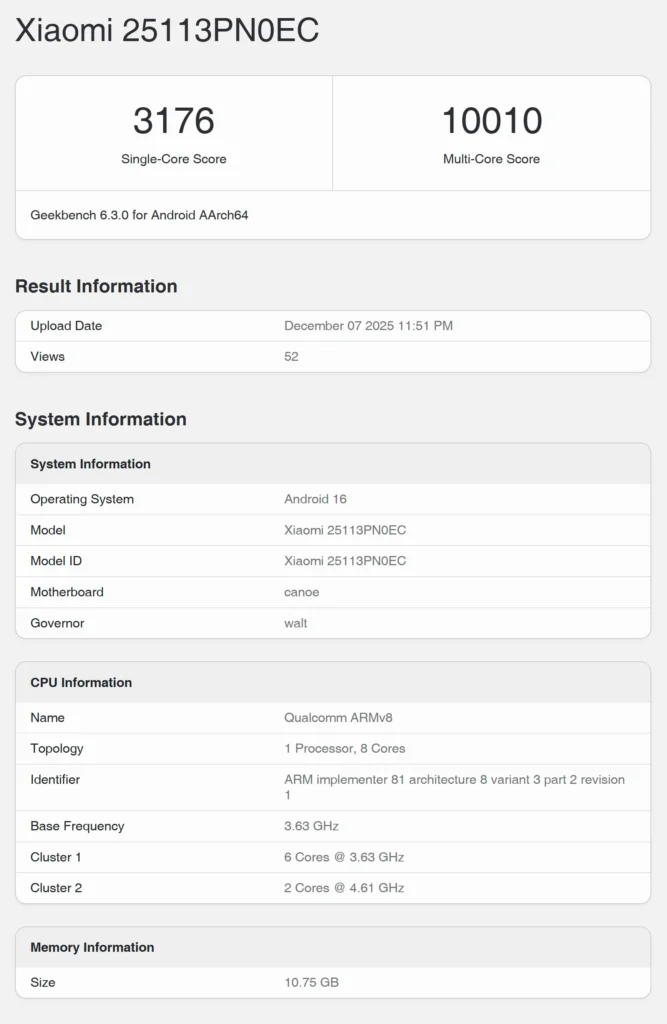Click the Views count value 52
The width and height of the screenshot is (667, 1024).
[291, 357]
